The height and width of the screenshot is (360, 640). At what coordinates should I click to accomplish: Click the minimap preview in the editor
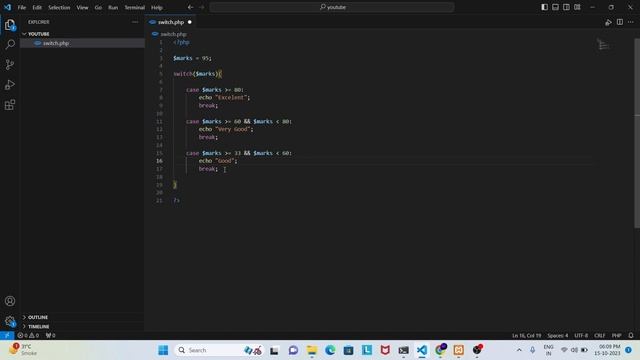[603, 44]
